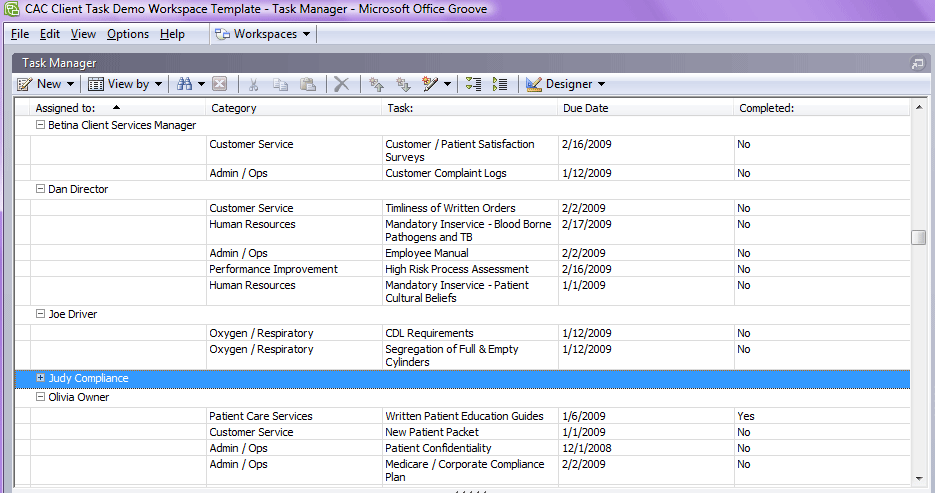
Task: Click the scrollbar down arrow
Action: [919, 479]
